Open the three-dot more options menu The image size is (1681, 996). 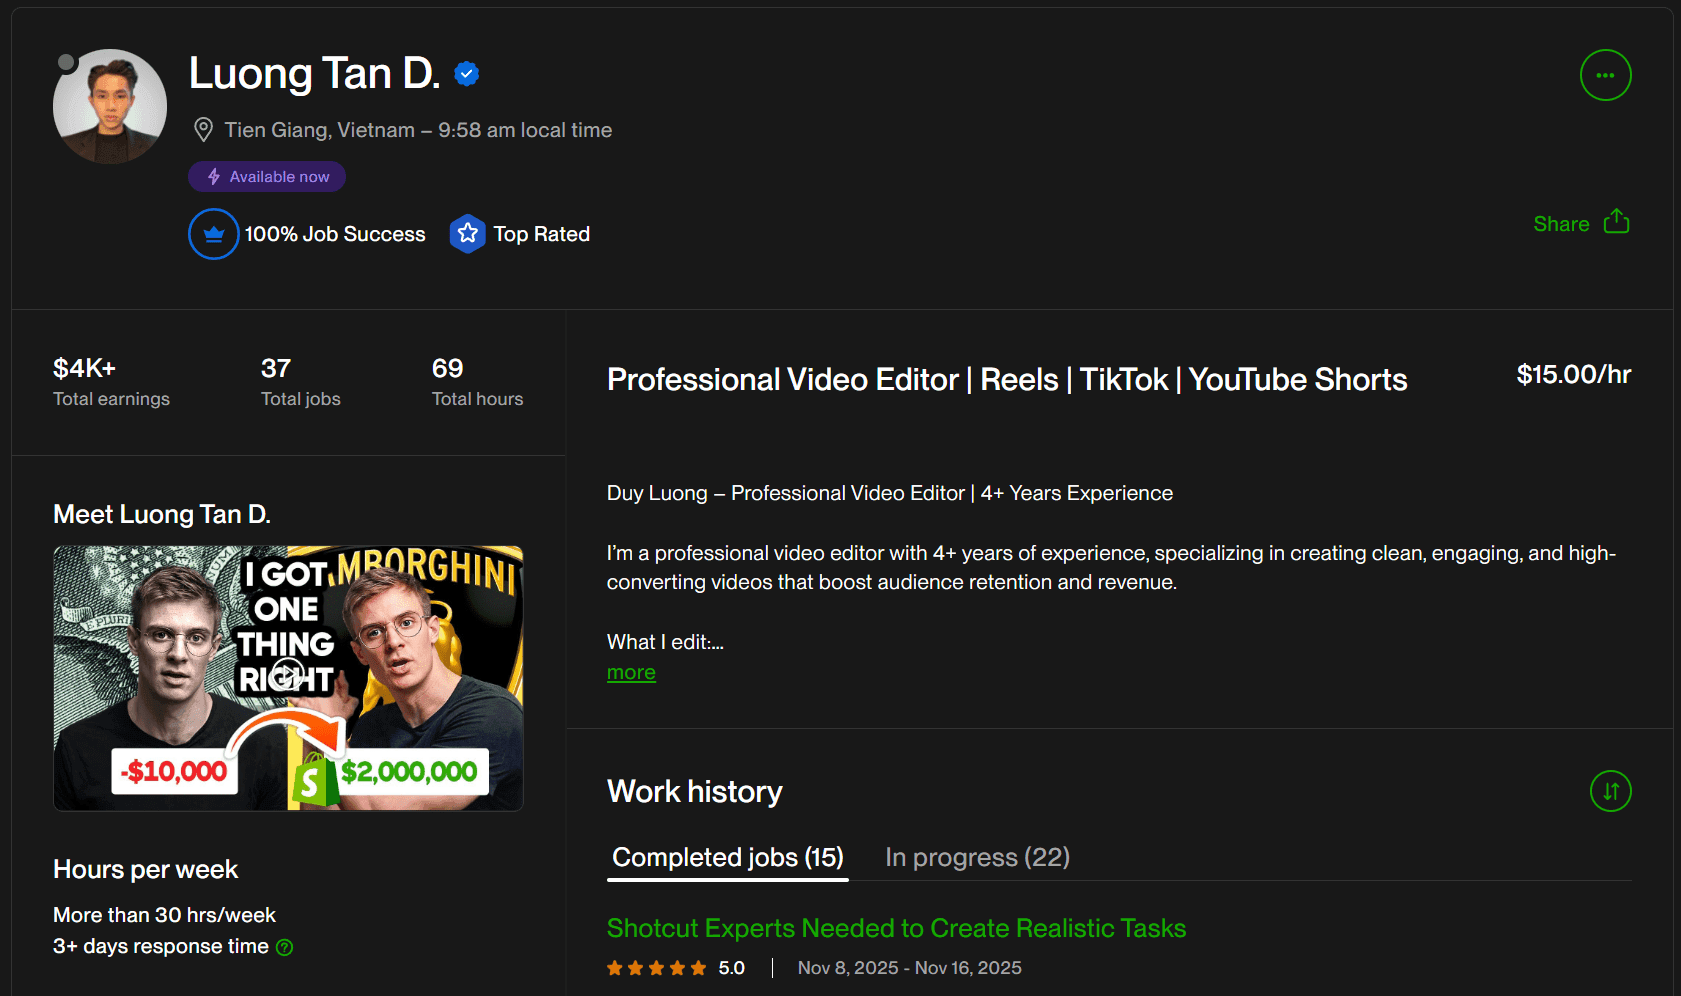point(1605,75)
